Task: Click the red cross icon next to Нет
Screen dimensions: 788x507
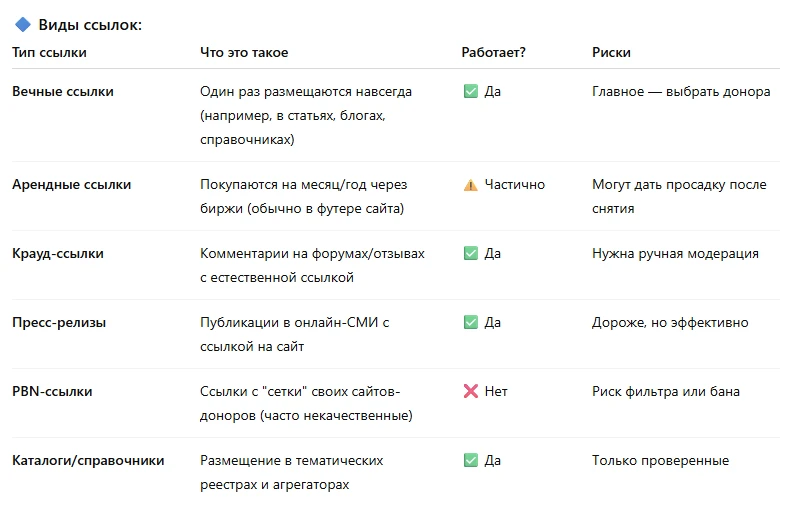Action: click(471, 392)
